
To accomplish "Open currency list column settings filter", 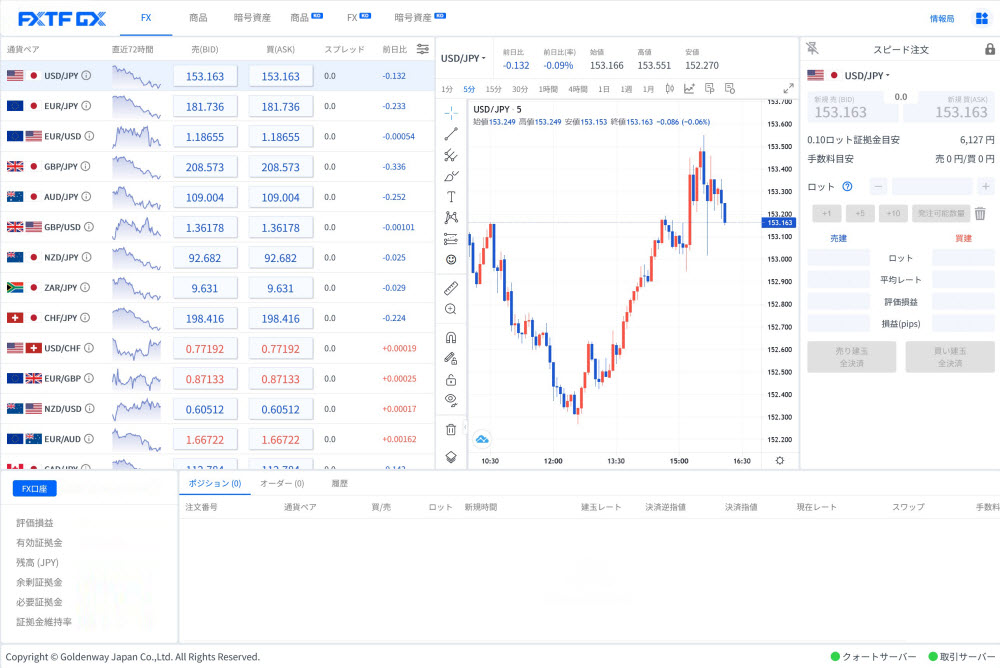I will (423, 49).
